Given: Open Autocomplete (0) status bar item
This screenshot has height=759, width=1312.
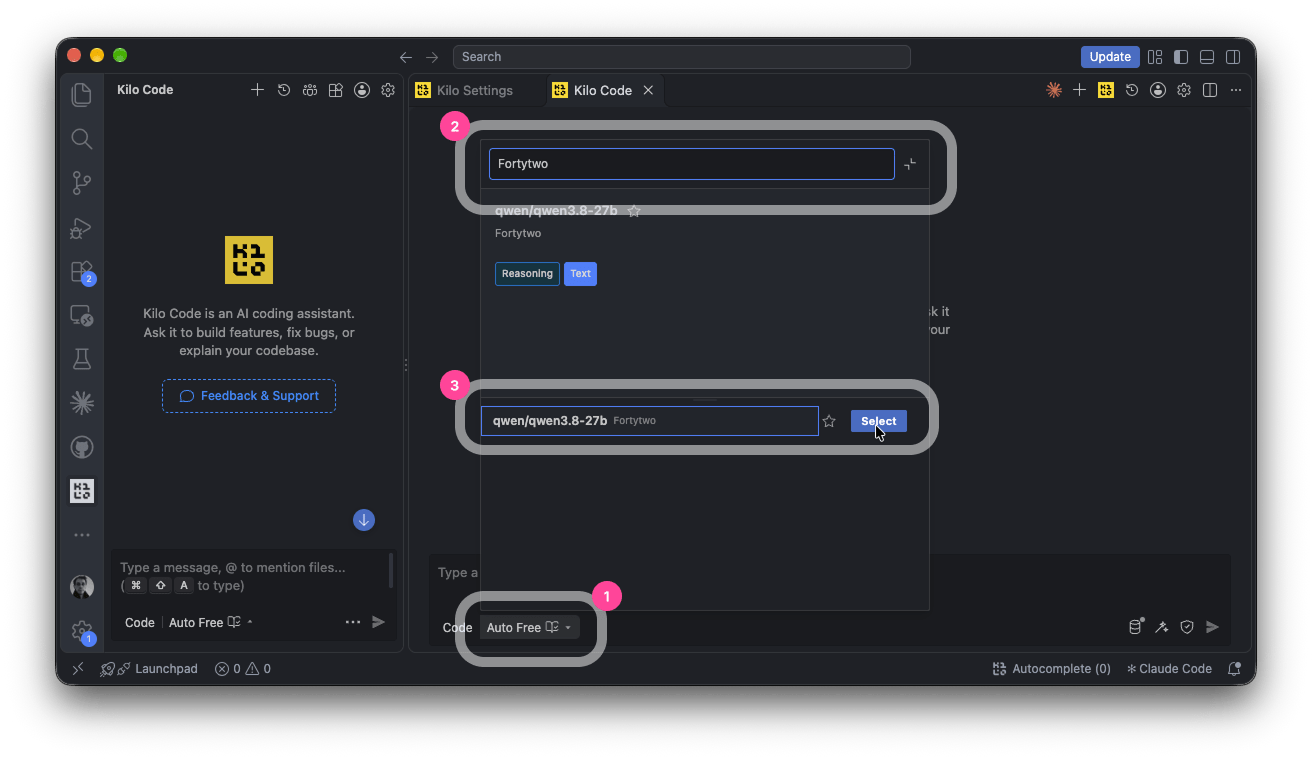Looking at the screenshot, I should pos(1051,669).
